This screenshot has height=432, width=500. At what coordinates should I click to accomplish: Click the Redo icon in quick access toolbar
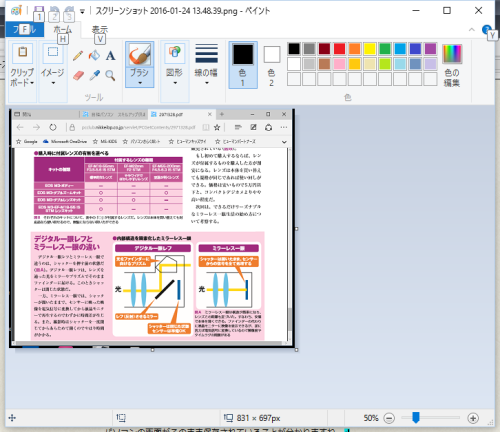[69, 11]
